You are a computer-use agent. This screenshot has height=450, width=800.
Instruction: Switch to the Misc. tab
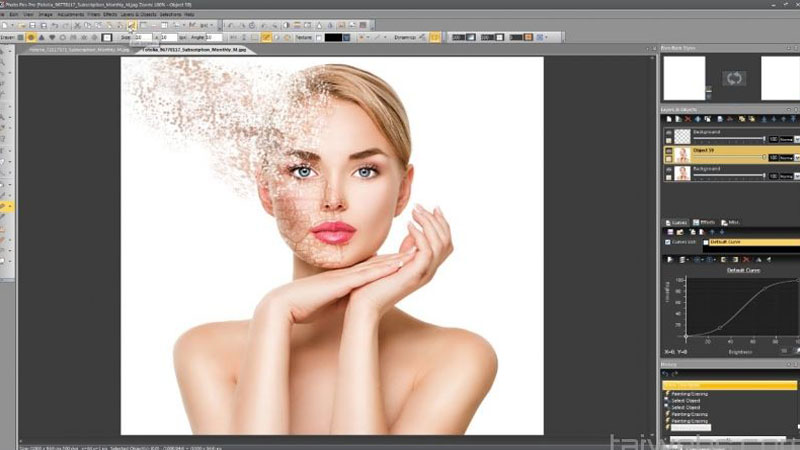730,222
